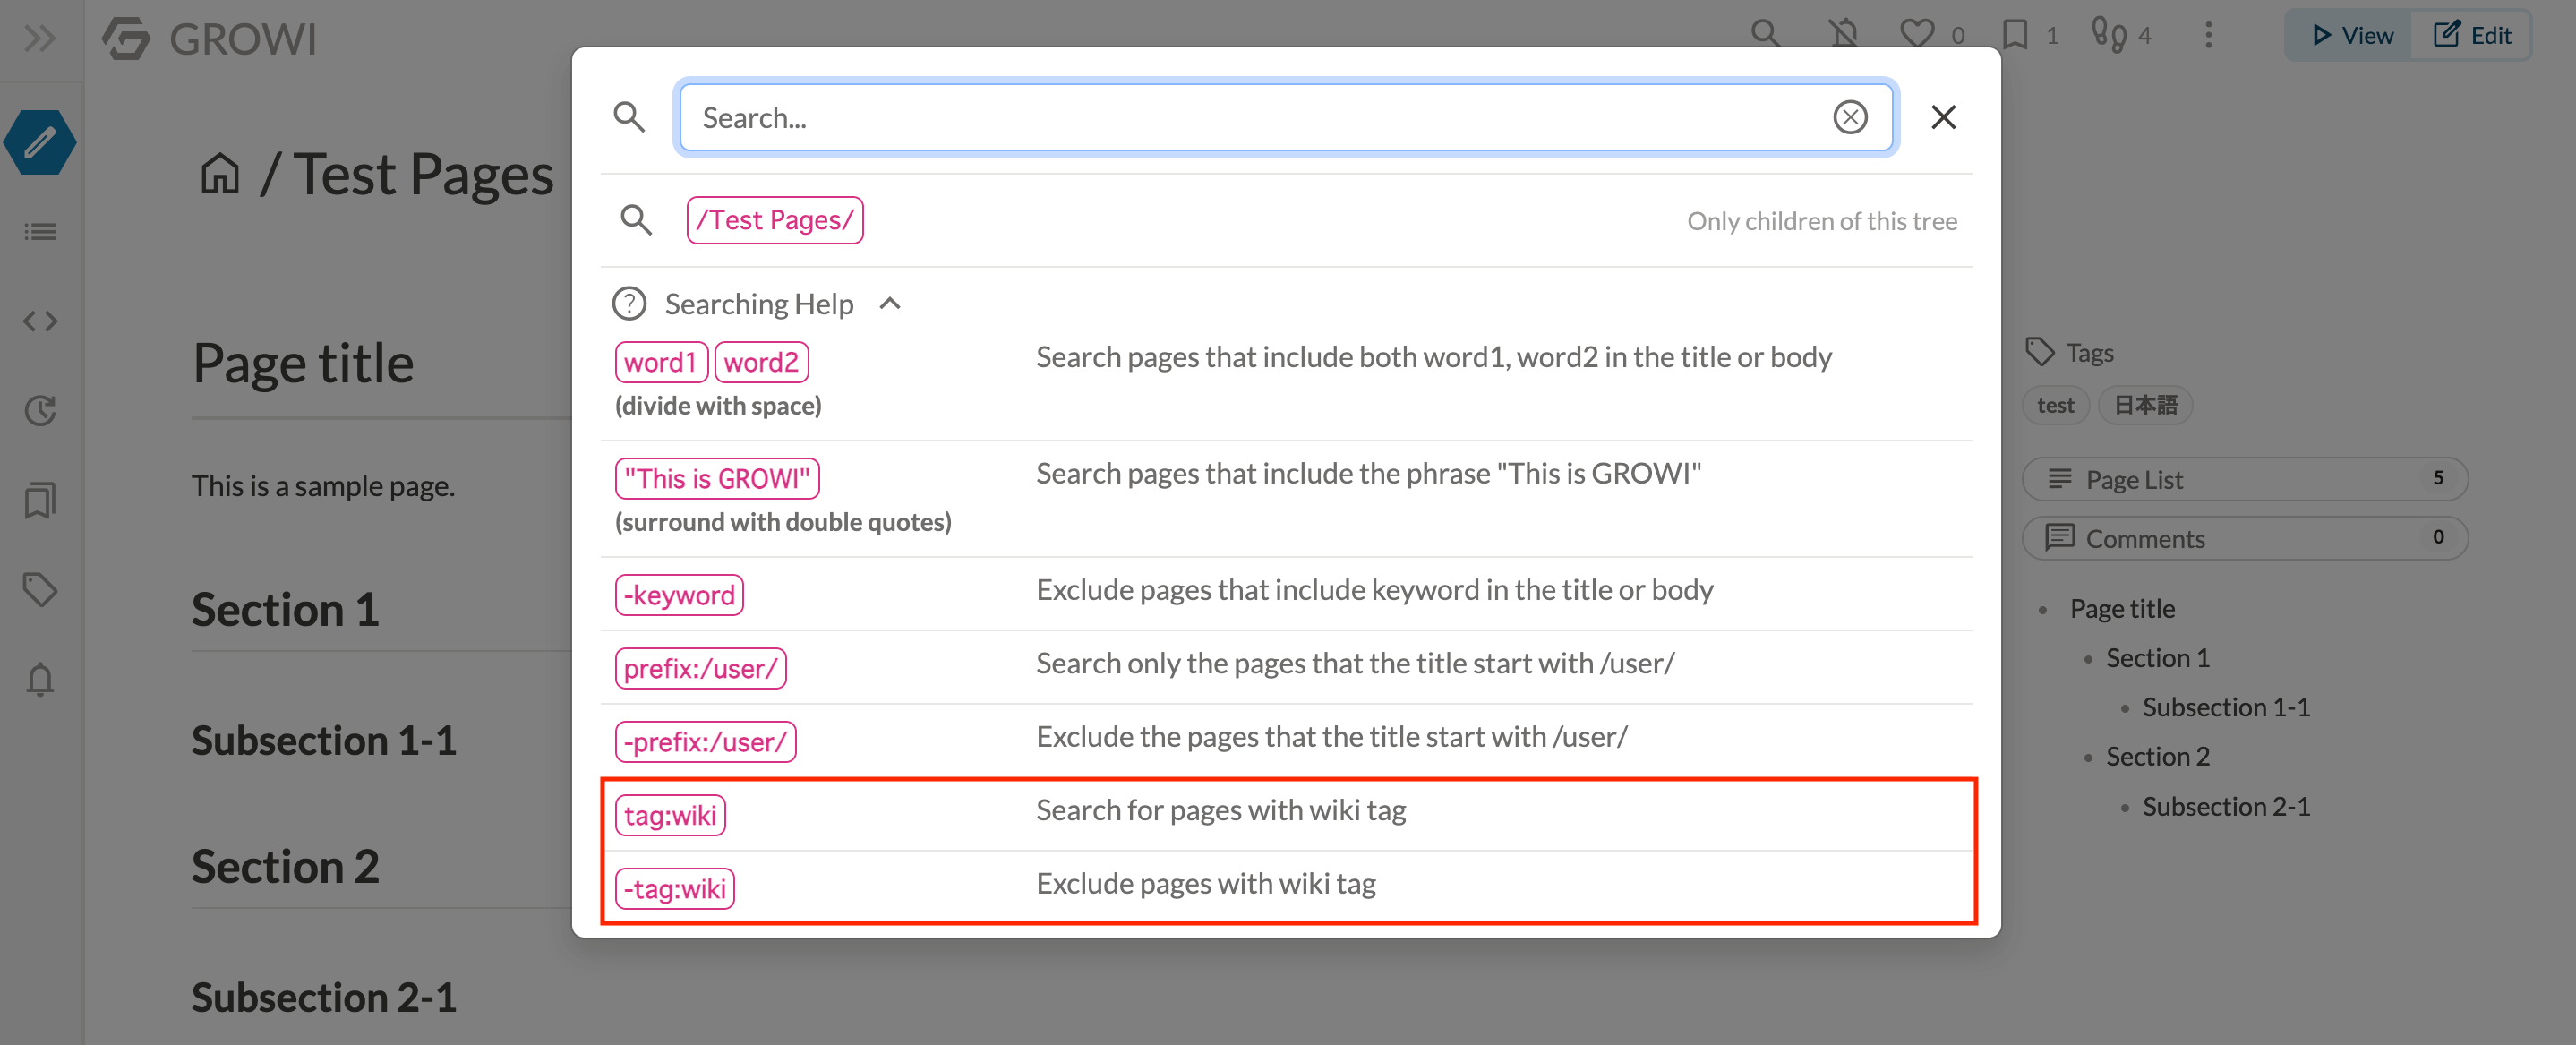Click the "This is GROWI" phrase example

click(x=717, y=478)
